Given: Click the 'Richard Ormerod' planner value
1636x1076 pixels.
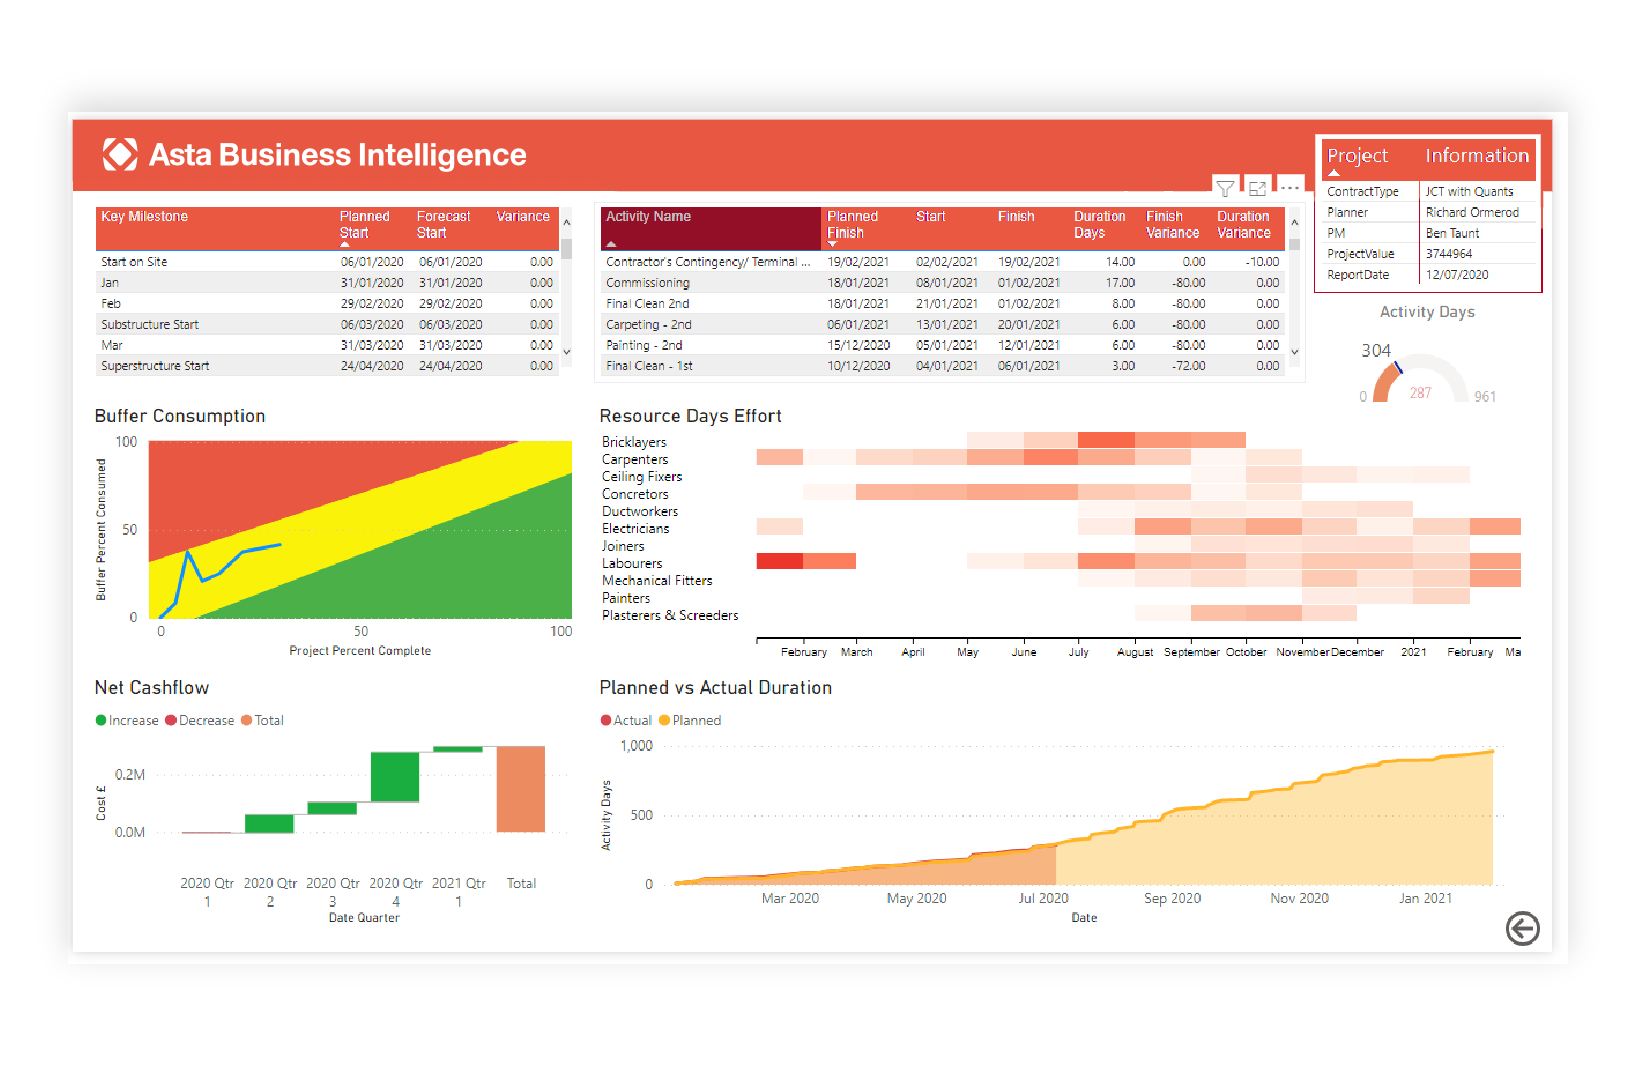Looking at the screenshot, I should pyautogui.click(x=1472, y=213).
